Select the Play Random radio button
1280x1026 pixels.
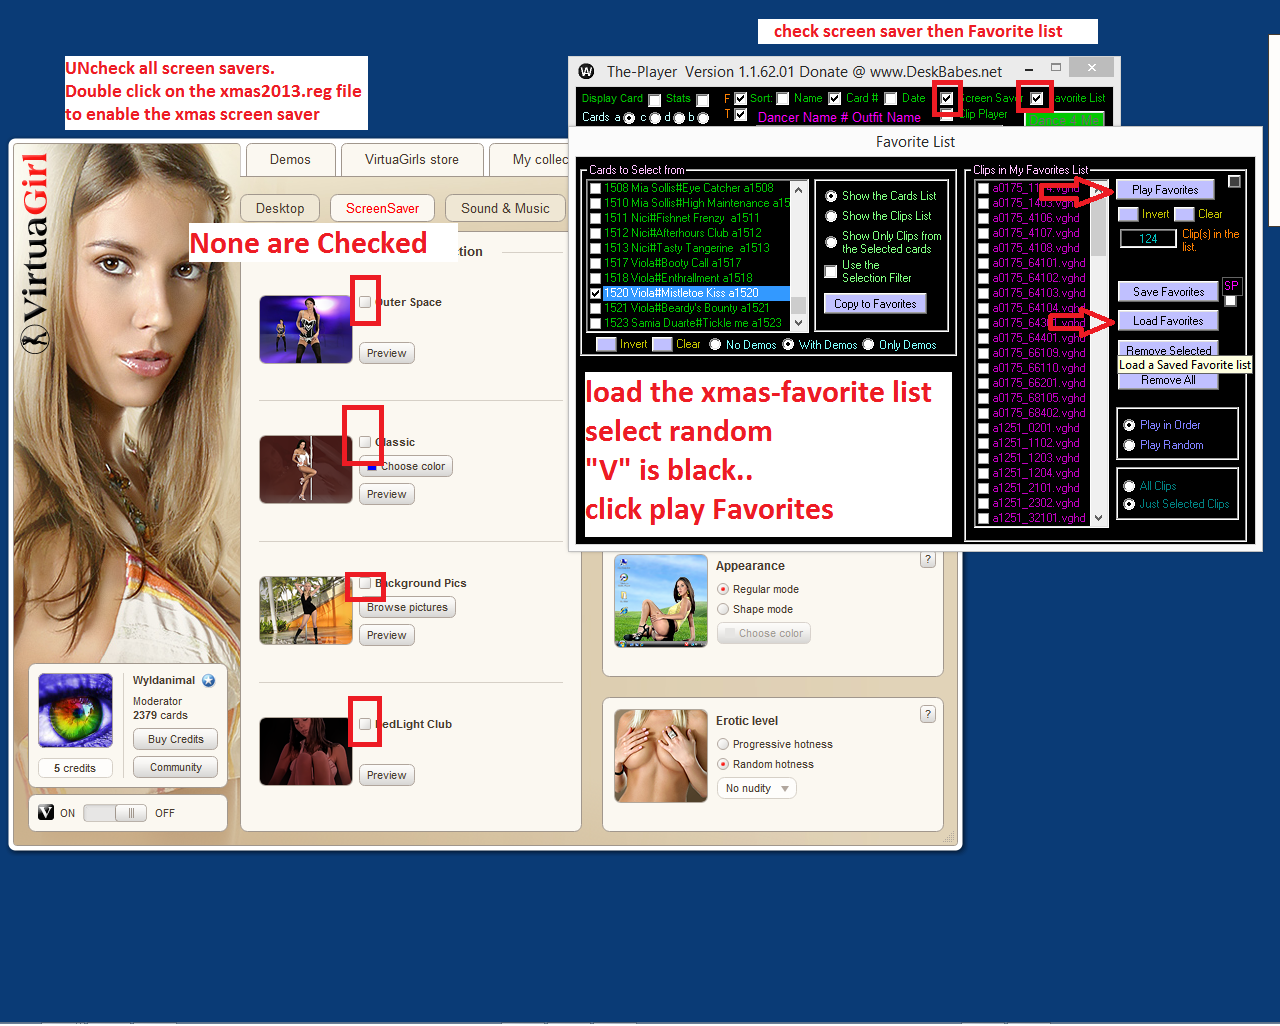click(x=1129, y=445)
